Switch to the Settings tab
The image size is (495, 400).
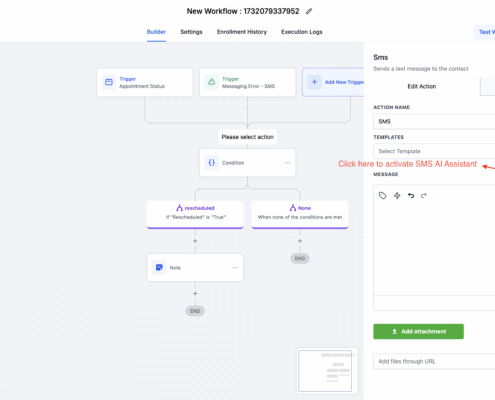(x=191, y=32)
